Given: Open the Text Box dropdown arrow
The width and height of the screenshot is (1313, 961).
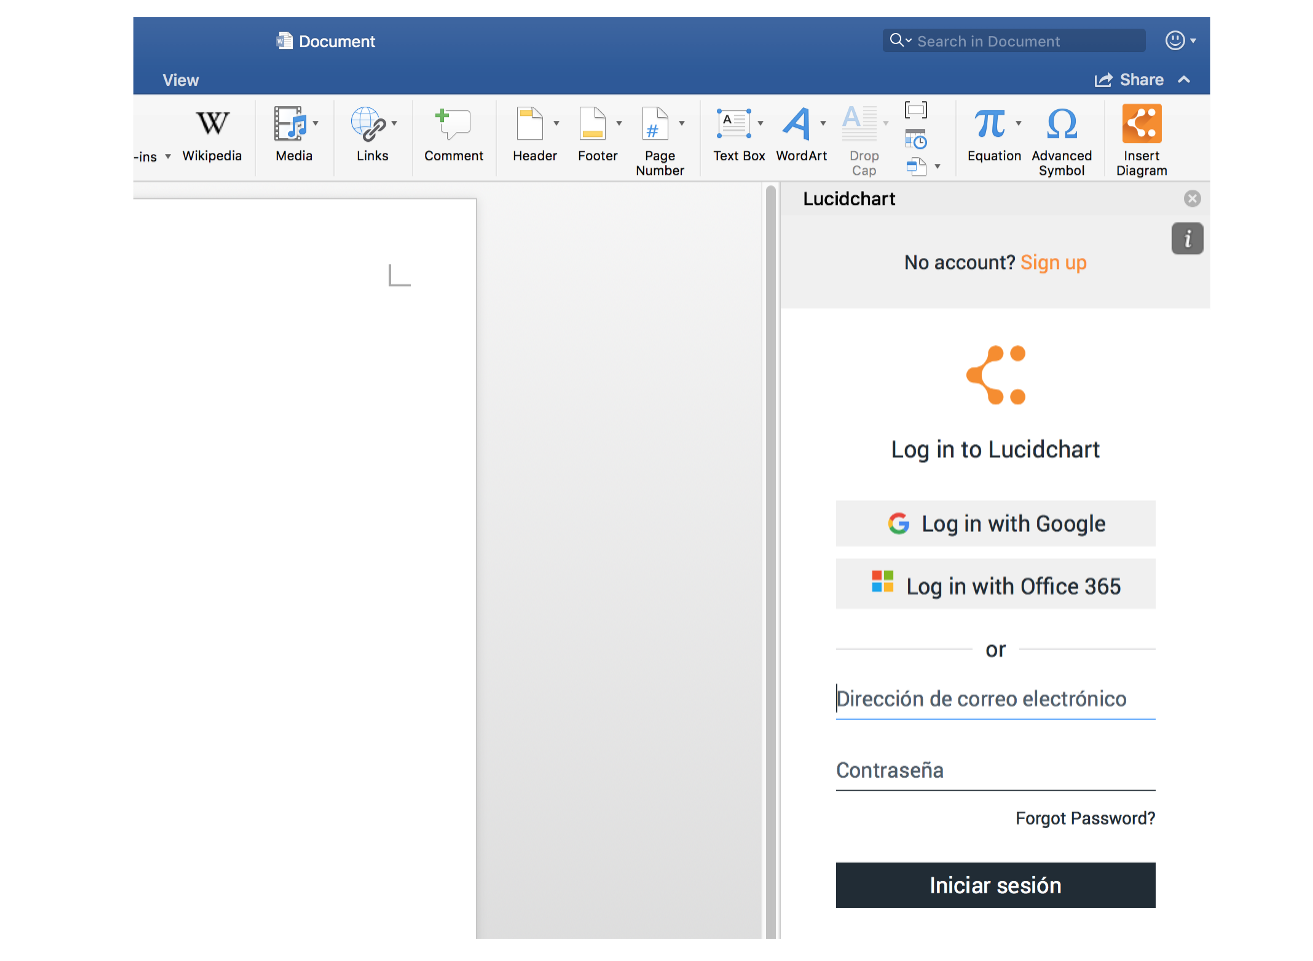Looking at the screenshot, I should [761, 124].
